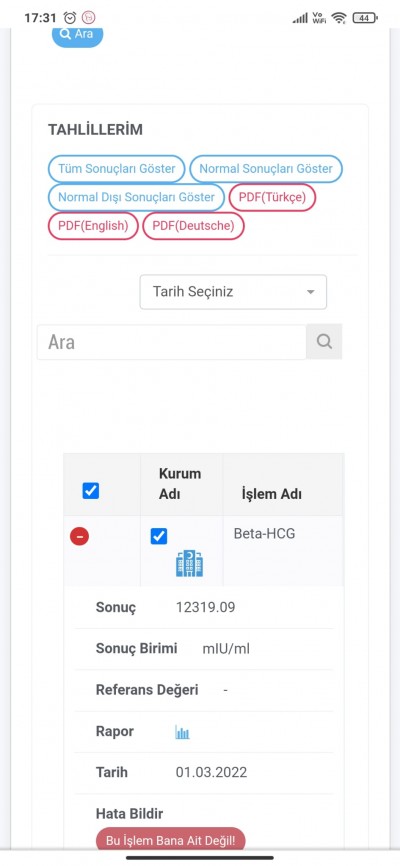Download PDF(Türkçe) report
The image size is (400, 866).
click(272, 197)
